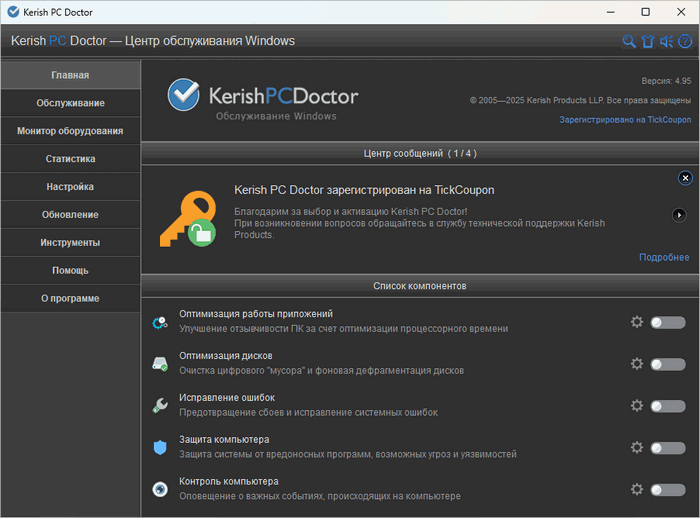Open the Статистика section
This screenshot has width=700, height=518.
pos(71,159)
